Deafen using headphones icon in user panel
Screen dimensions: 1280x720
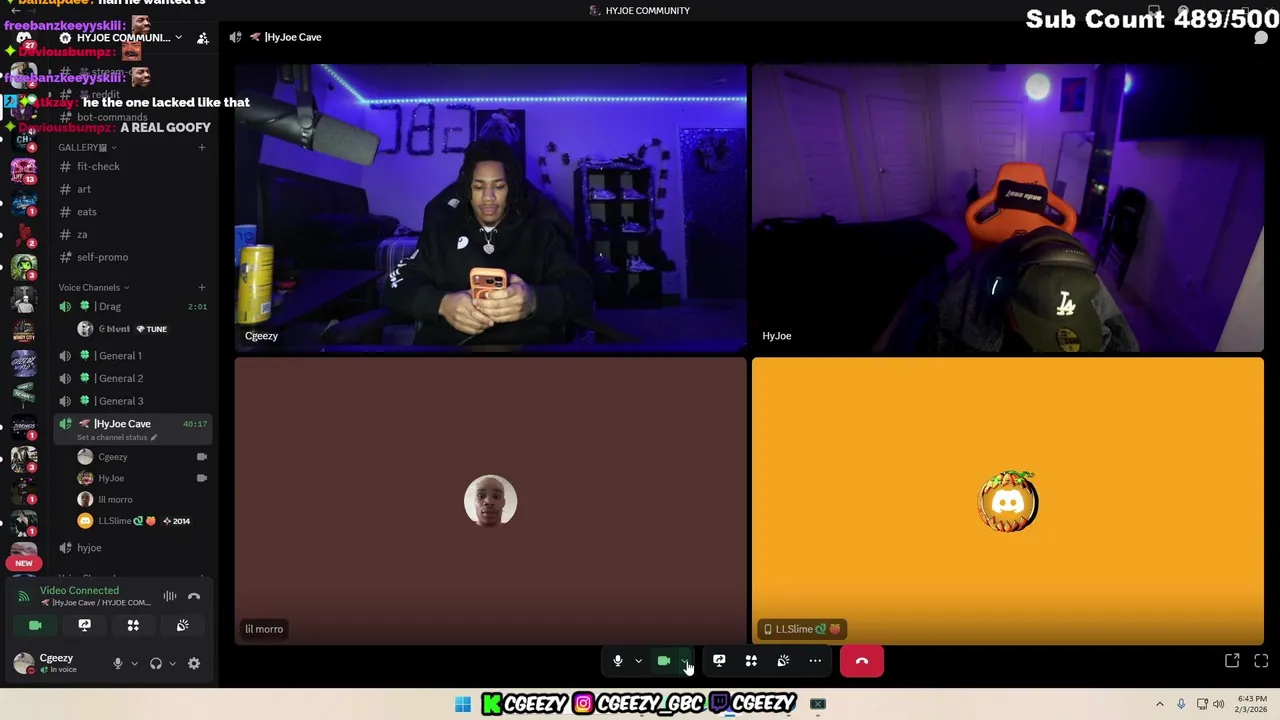click(x=155, y=663)
